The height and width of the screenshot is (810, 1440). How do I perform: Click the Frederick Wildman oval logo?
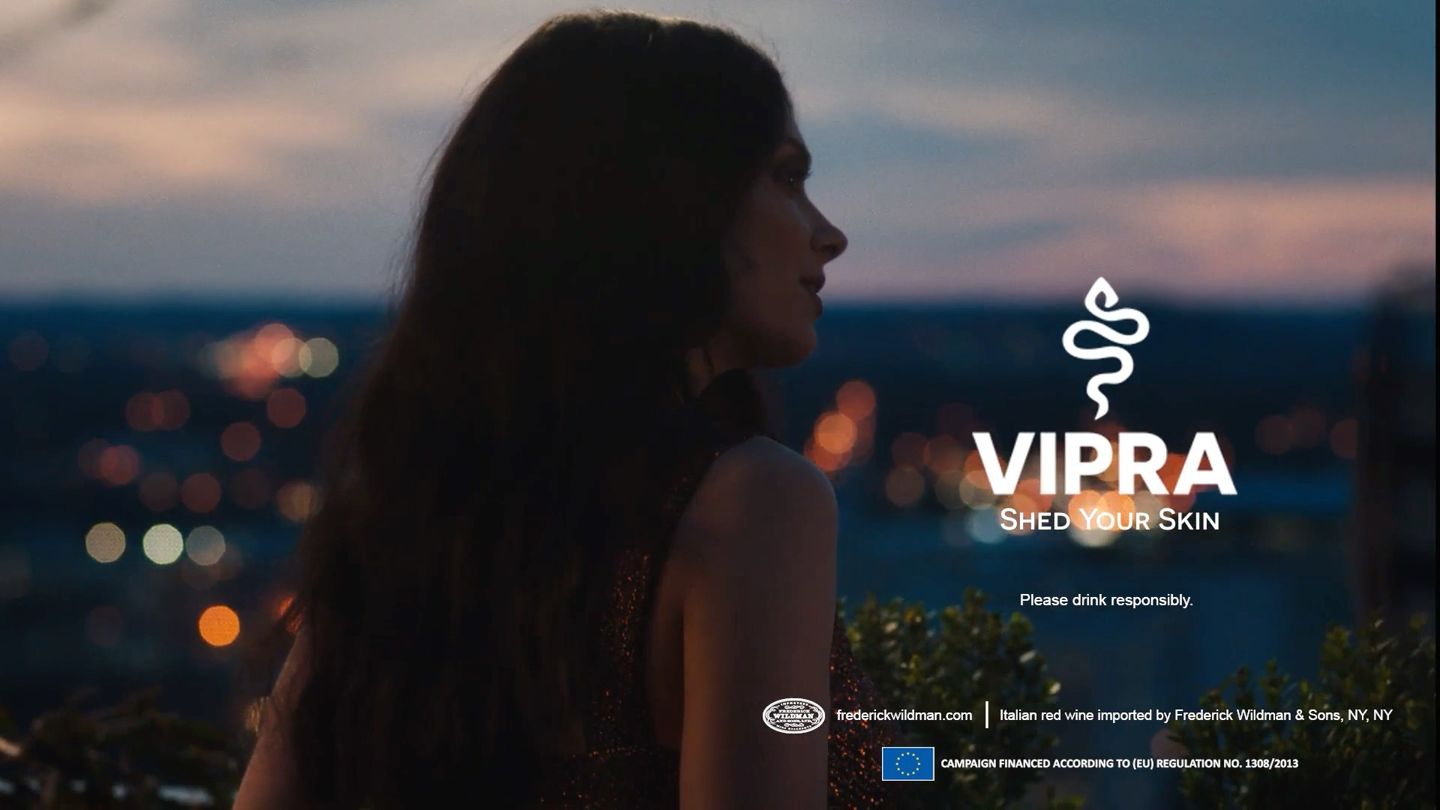point(794,715)
